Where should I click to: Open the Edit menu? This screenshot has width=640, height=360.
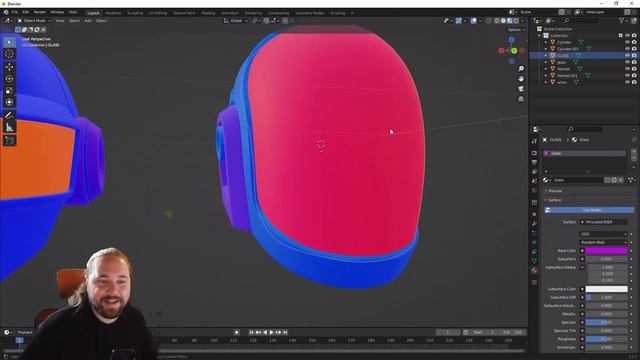coord(26,13)
